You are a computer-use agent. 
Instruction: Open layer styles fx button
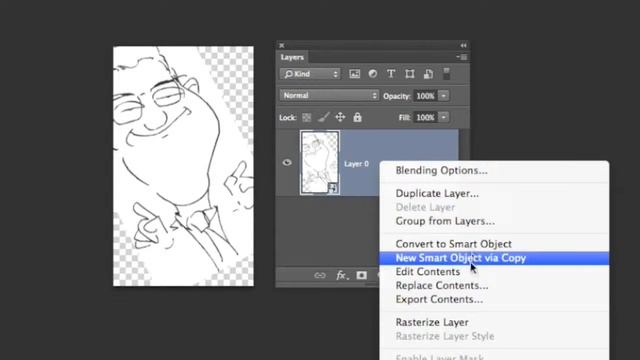(x=342, y=276)
